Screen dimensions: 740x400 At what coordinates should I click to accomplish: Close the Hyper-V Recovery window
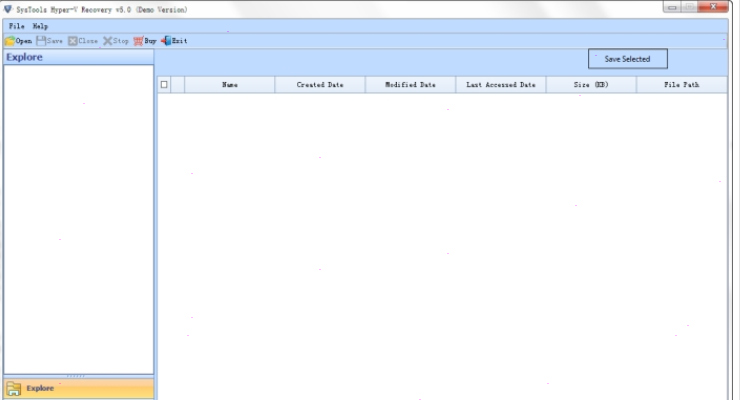point(714,7)
